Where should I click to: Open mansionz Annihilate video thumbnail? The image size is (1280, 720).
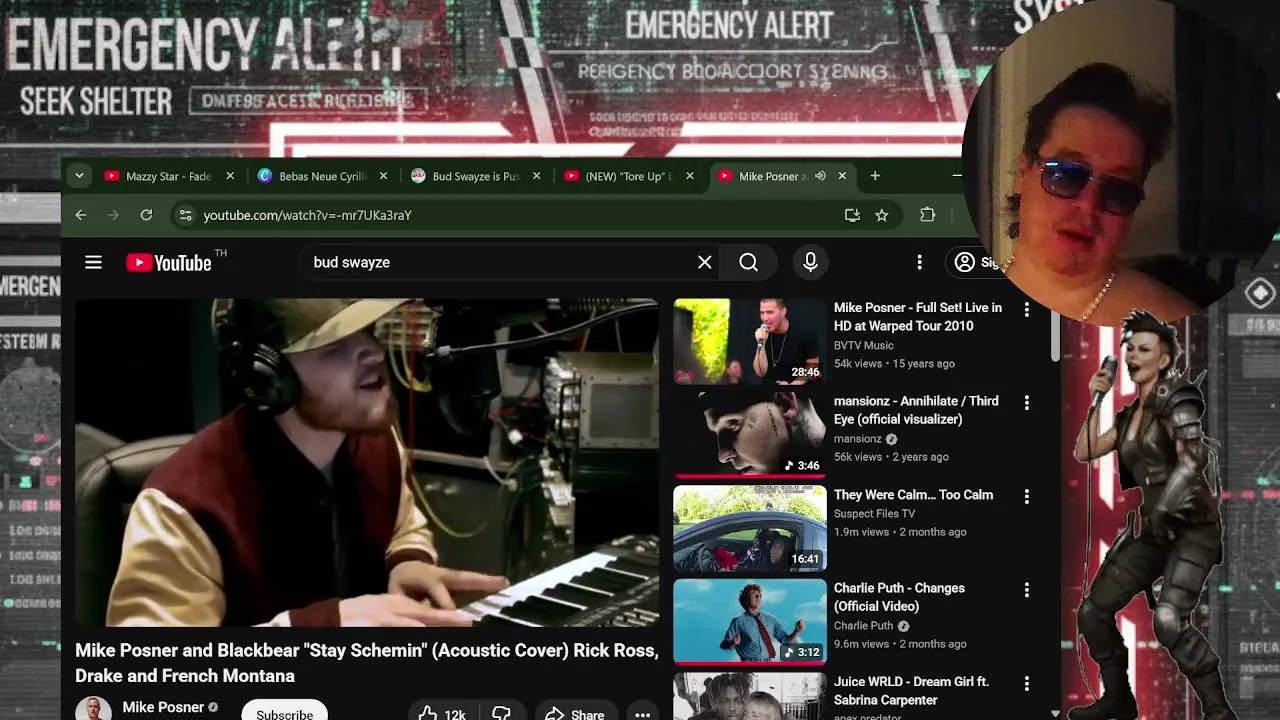point(750,434)
